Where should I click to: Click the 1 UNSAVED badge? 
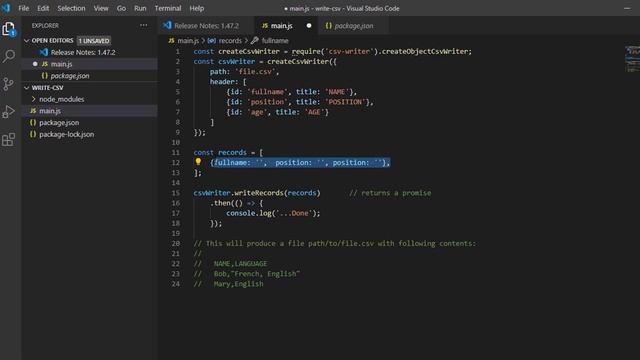pos(94,41)
